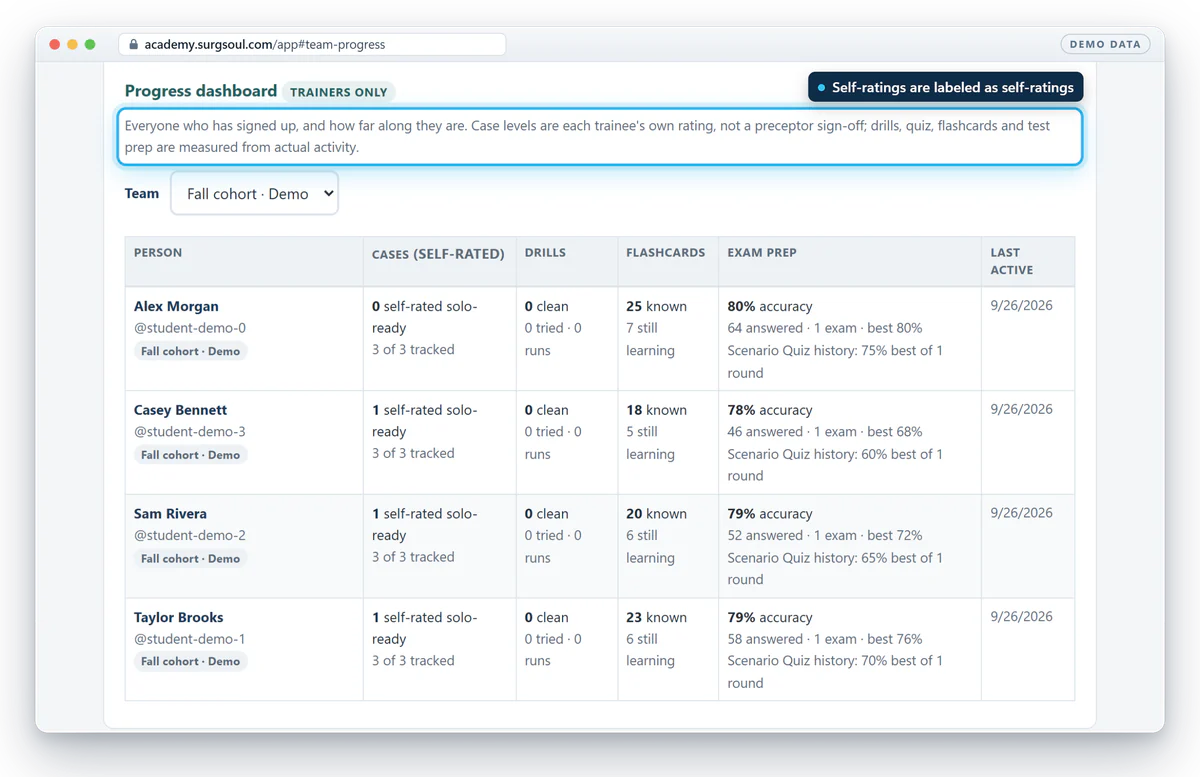Click '52 answered · 1 exam · best 72%' text
1200x777 pixels.
pos(825,535)
